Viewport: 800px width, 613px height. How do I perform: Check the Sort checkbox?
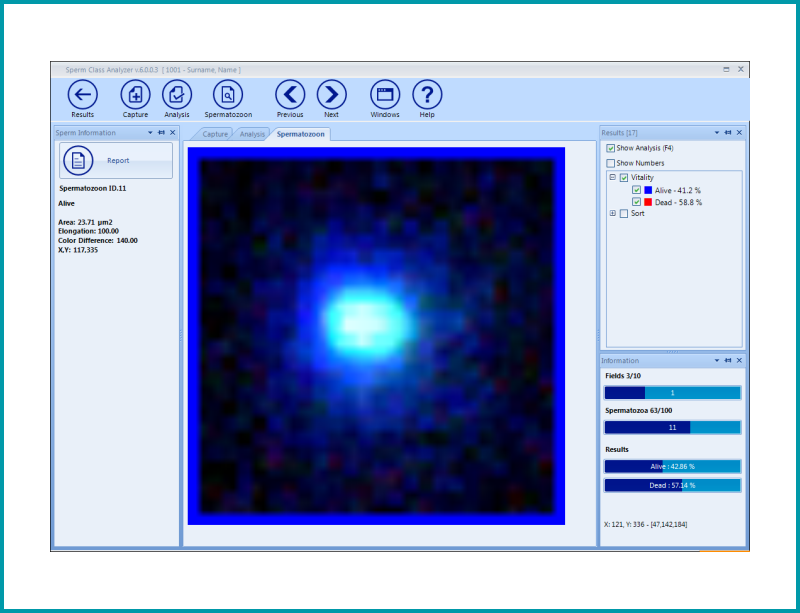[623, 214]
